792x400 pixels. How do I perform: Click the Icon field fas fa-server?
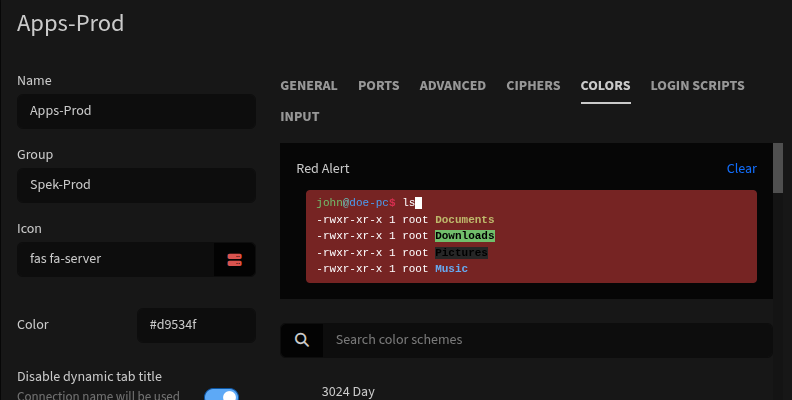116,260
